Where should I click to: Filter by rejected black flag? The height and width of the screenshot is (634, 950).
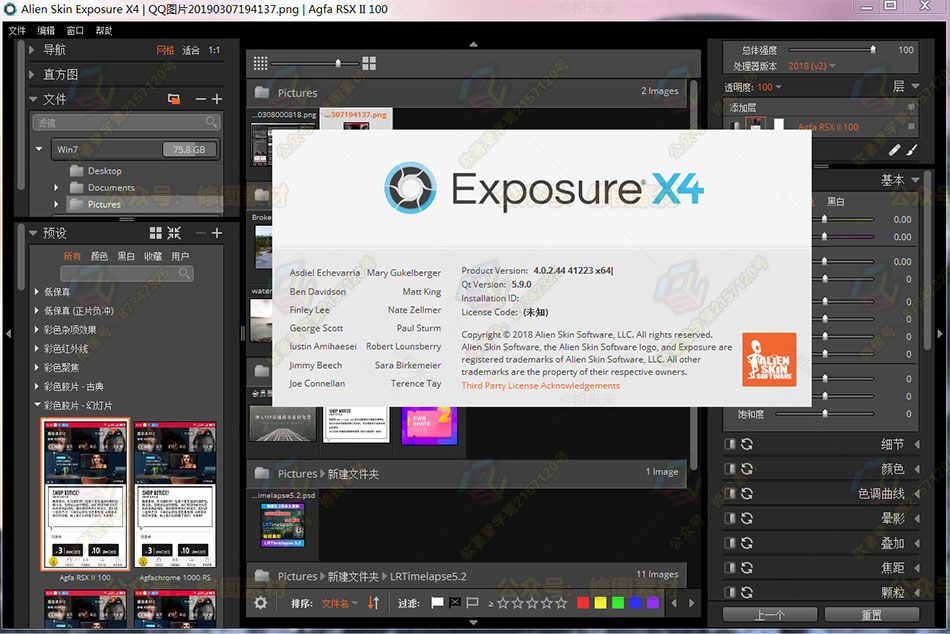pyautogui.click(x=454, y=603)
